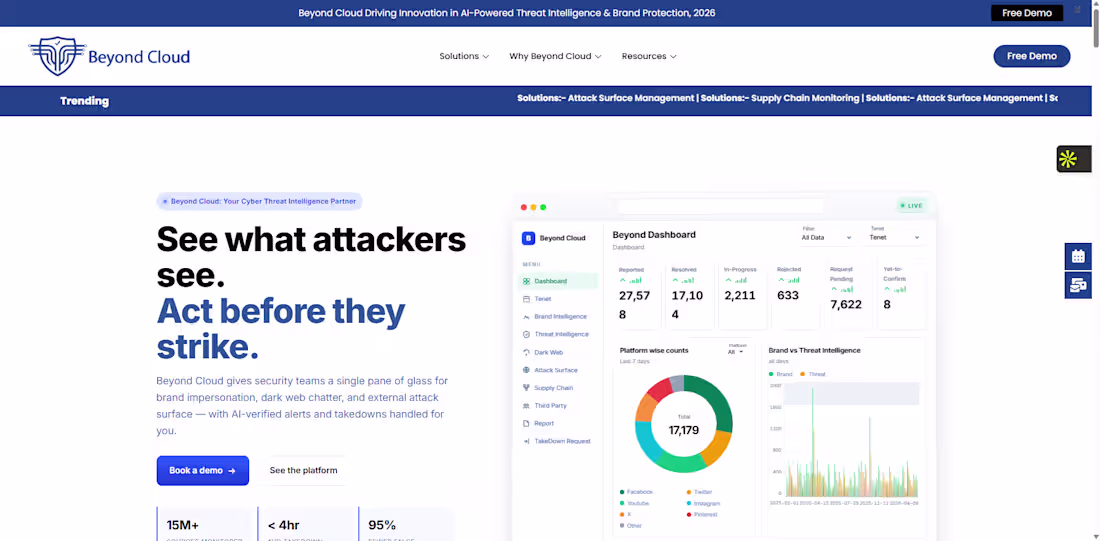
Task: Expand the Resources menu
Action: coord(649,56)
